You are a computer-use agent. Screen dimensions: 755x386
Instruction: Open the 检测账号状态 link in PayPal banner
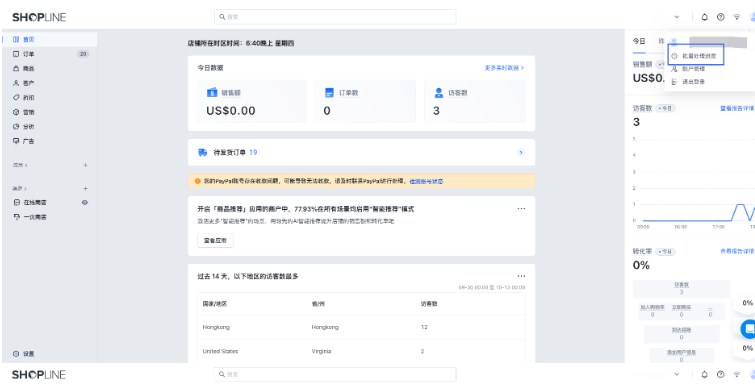pyautogui.click(x=426, y=181)
